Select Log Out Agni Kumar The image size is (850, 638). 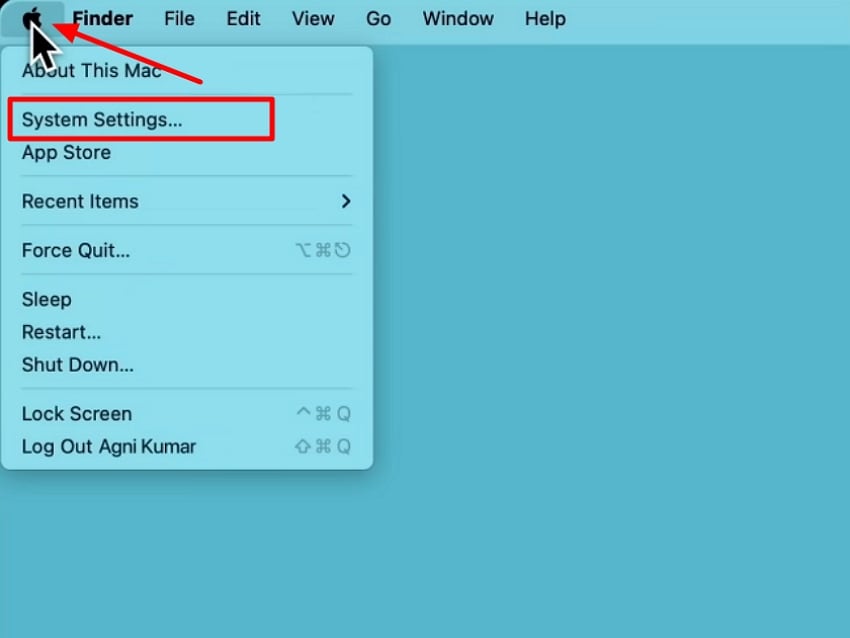click(187, 447)
